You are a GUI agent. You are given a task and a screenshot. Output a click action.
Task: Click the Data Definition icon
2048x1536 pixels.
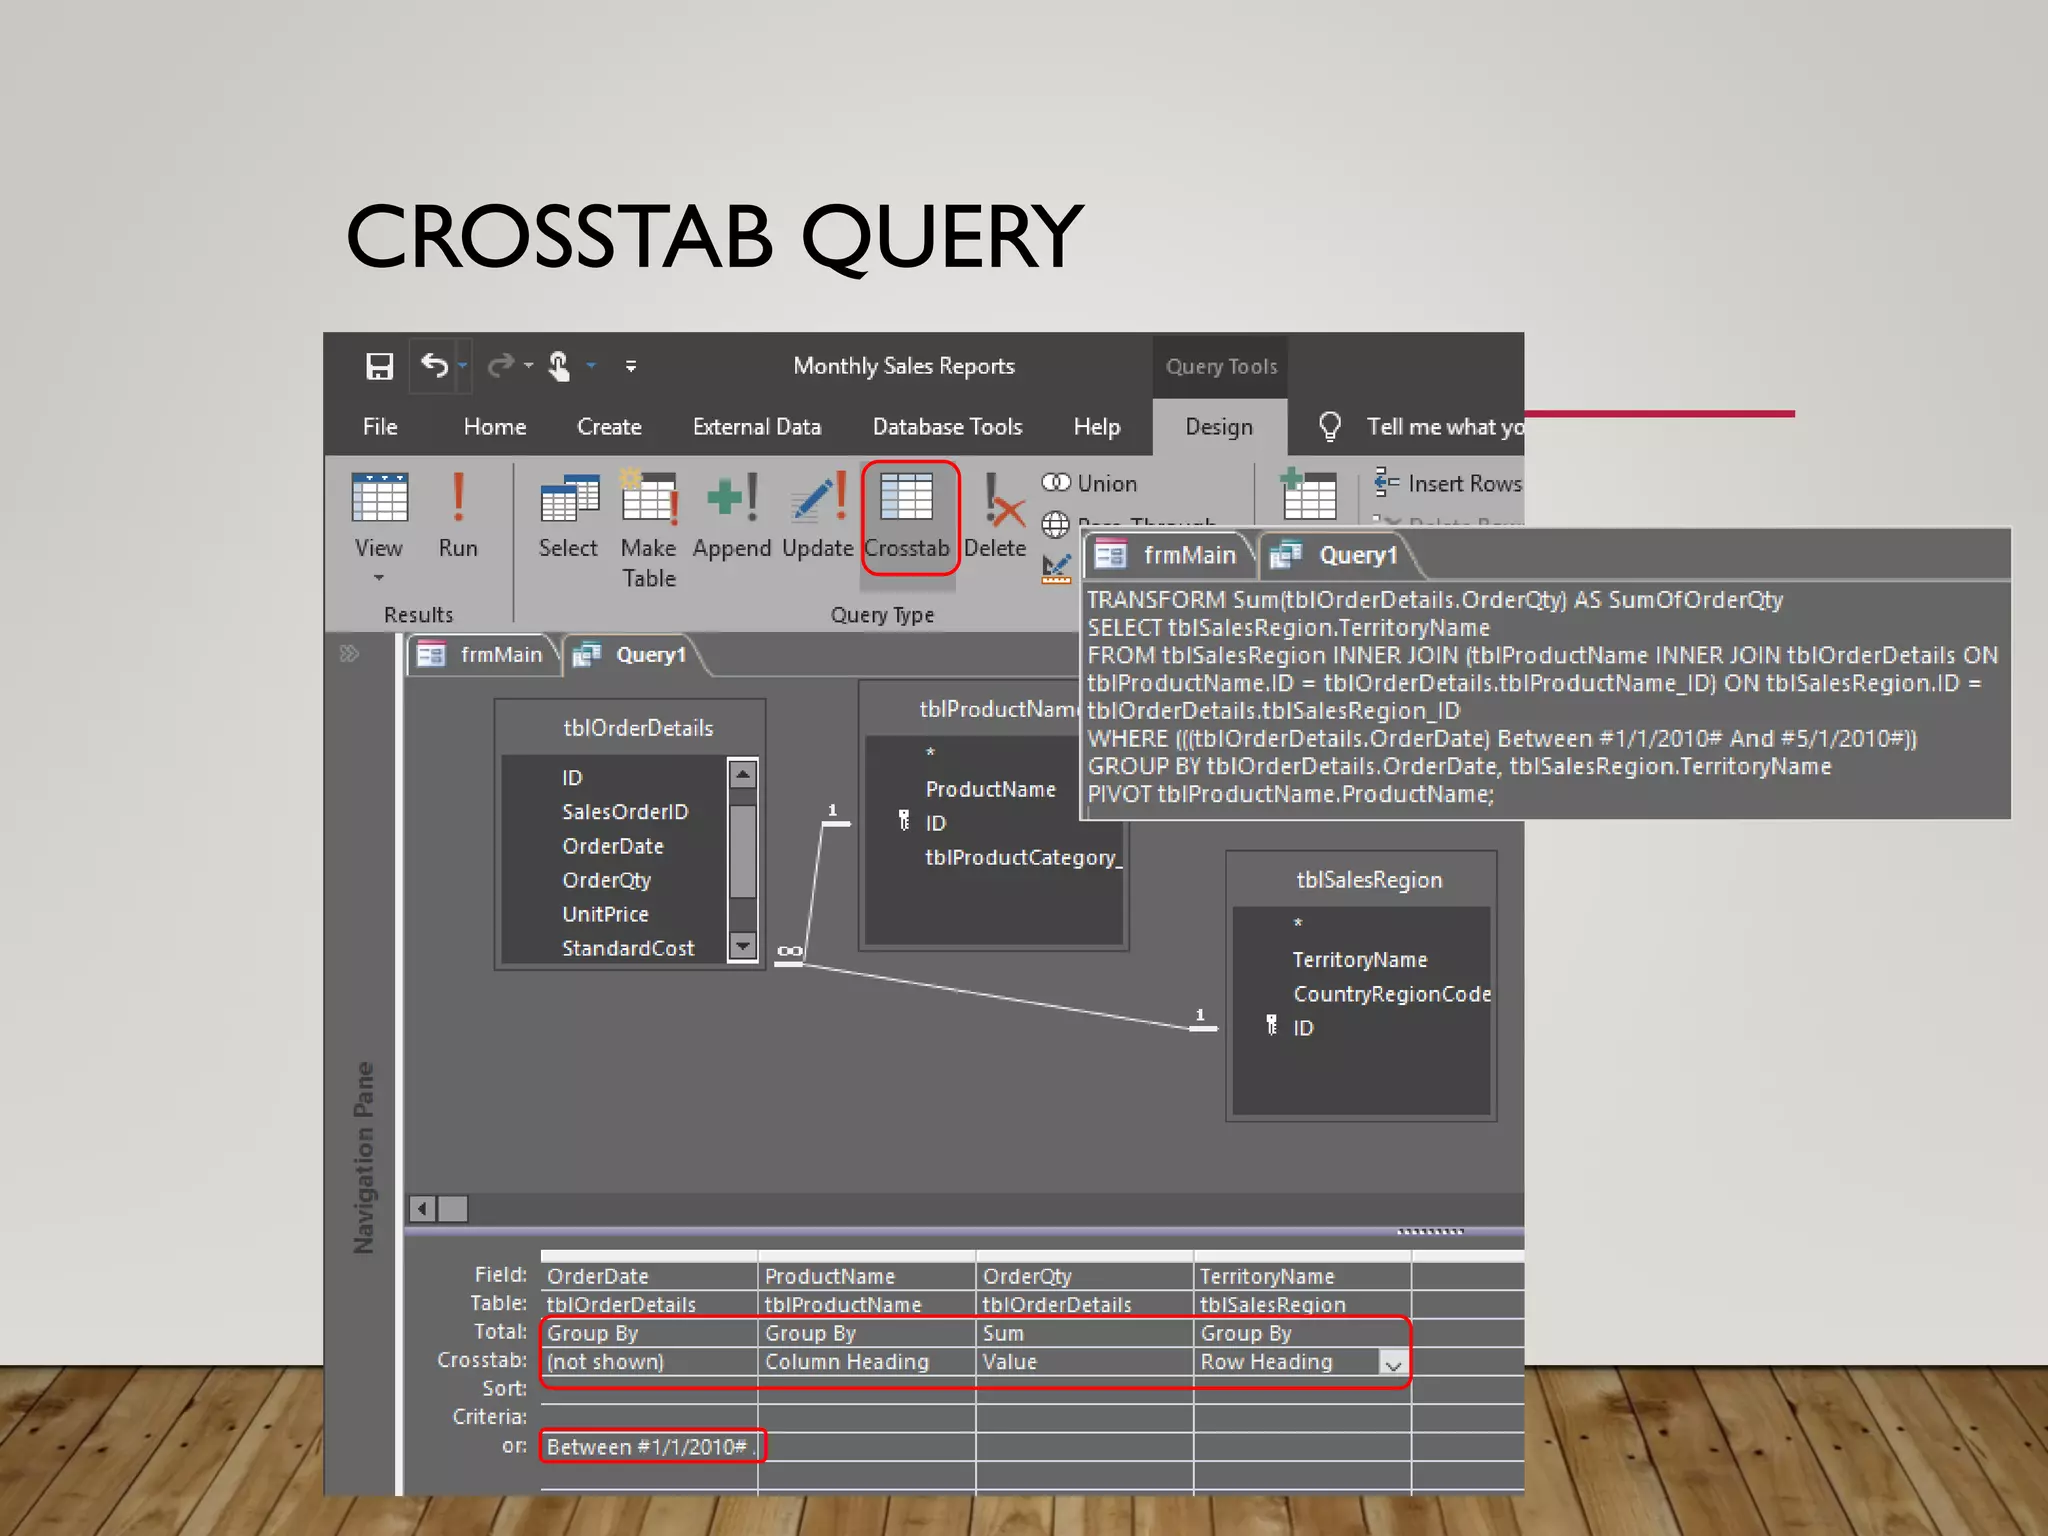1056,568
